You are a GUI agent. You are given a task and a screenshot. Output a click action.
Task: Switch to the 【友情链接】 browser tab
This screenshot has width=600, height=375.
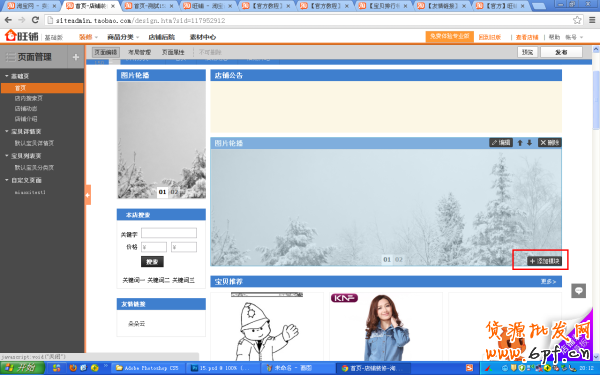click(x=442, y=6)
